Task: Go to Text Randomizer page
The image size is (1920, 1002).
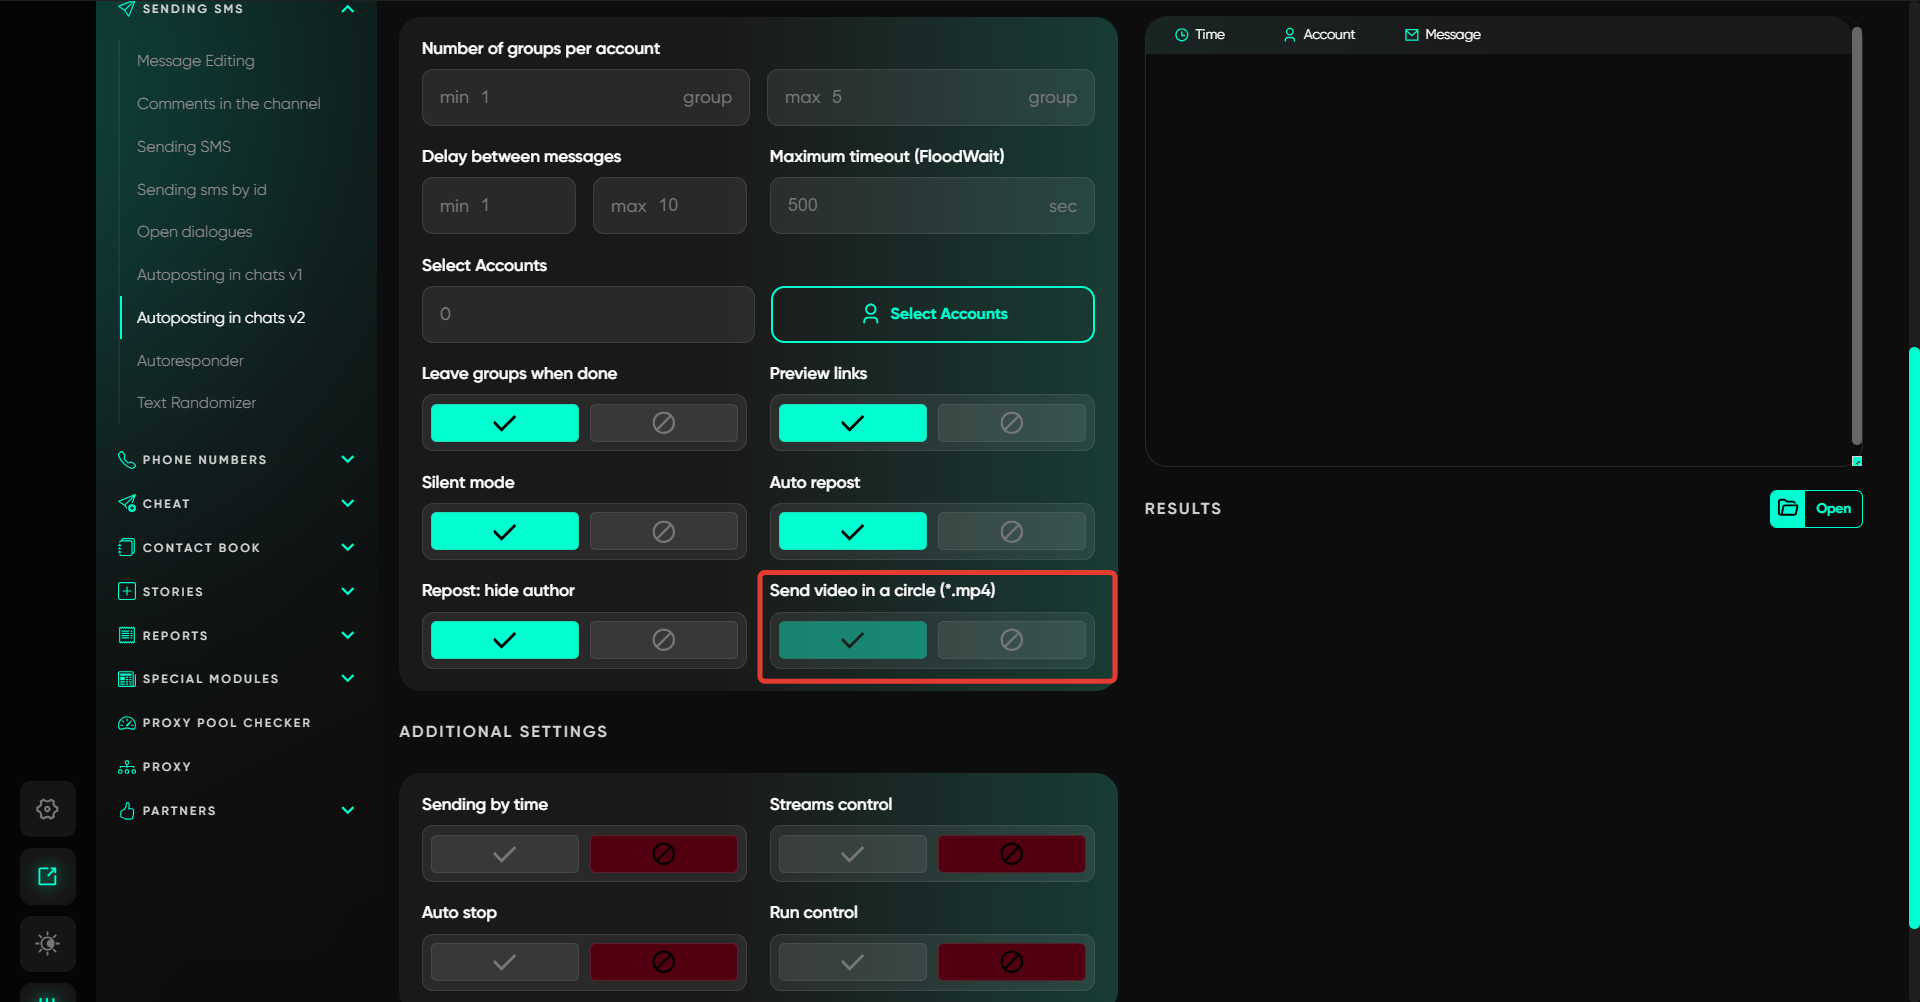Action: pyautogui.click(x=196, y=403)
